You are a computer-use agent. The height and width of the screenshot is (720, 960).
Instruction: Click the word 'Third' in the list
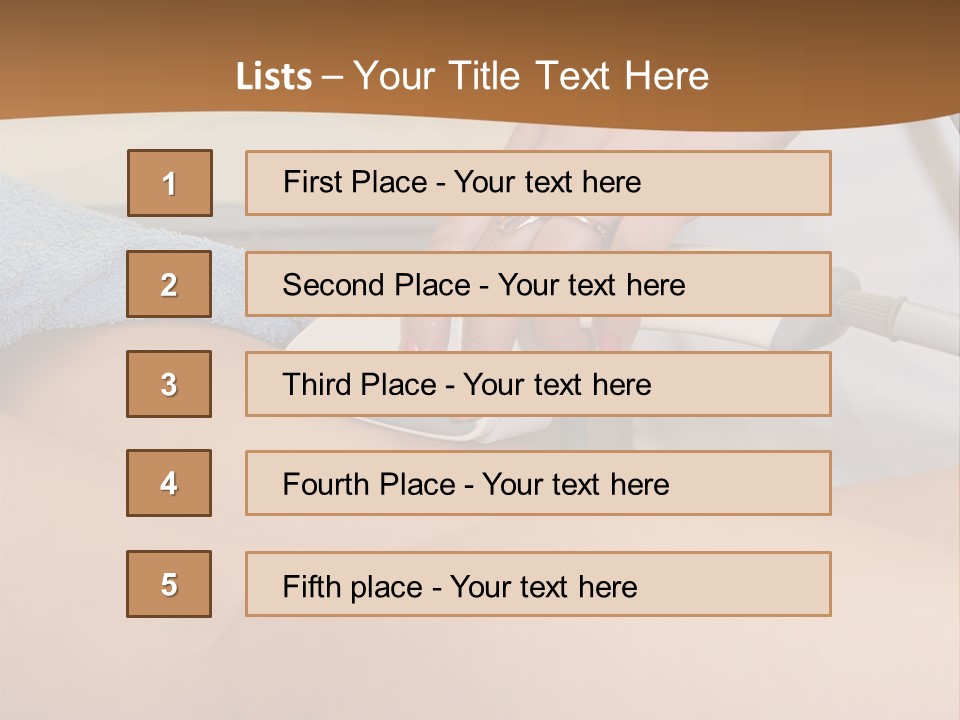pyautogui.click(x=318, y=385)
